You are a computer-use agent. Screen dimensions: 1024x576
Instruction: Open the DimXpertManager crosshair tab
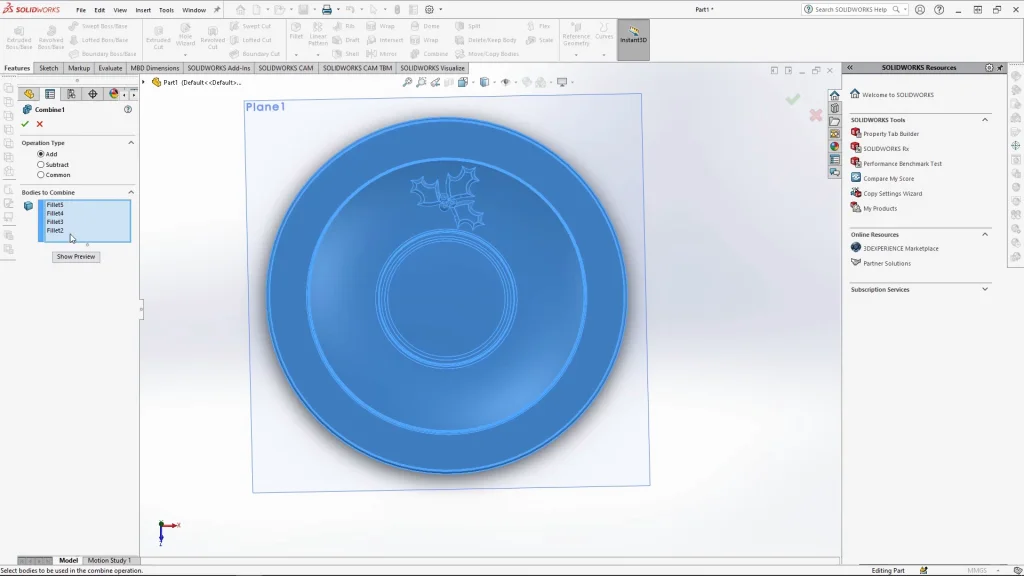[92, 94]
